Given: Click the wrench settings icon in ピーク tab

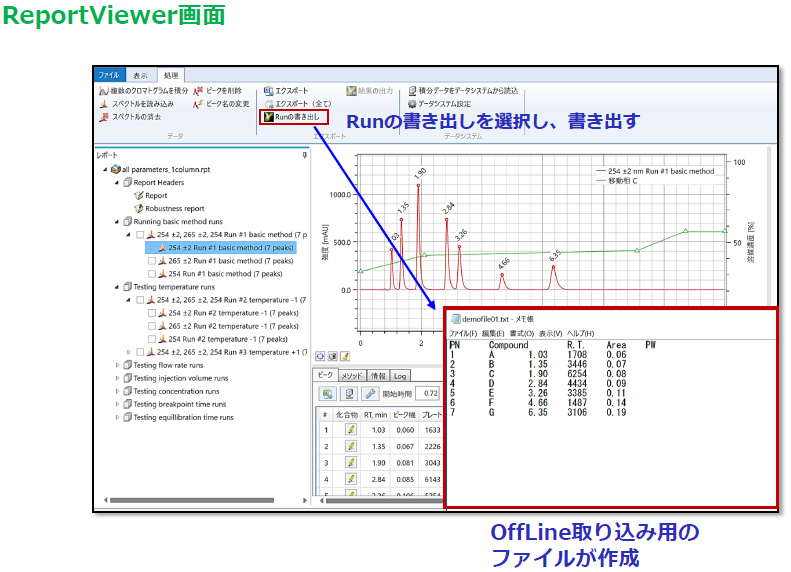Looking at the screenshot, I should pos(370,393).
